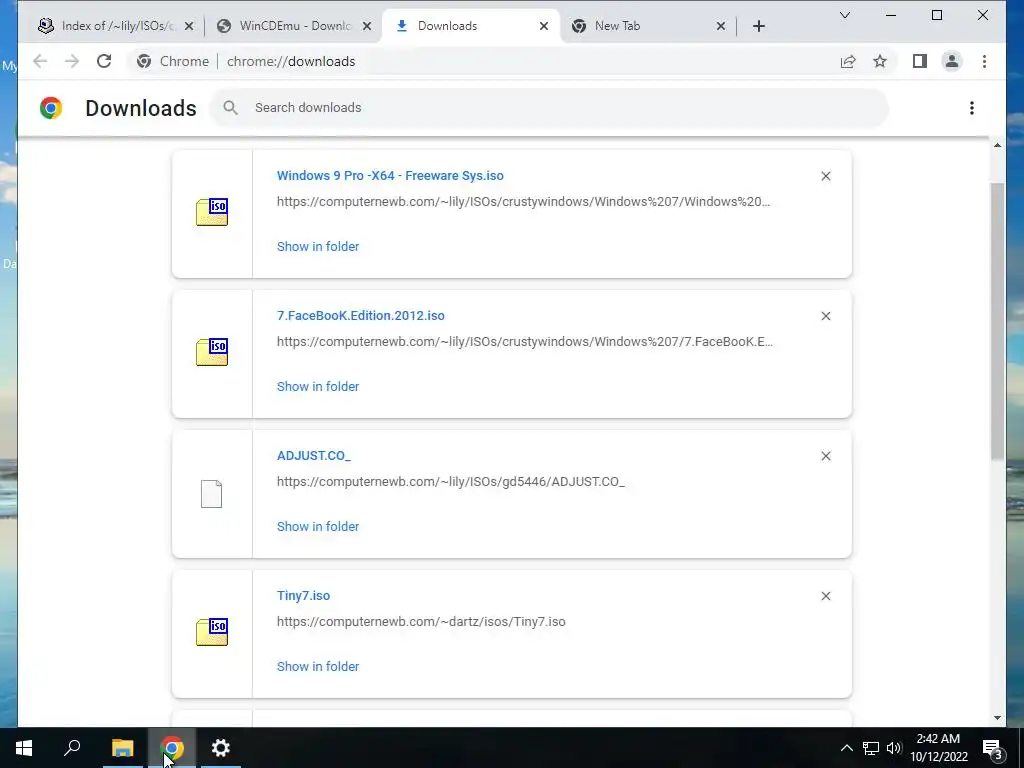Show ADJUST.CO_ in folder
Image resolution: width=1024 pixels, height=768 pixels.
click(x=318, y=526)
